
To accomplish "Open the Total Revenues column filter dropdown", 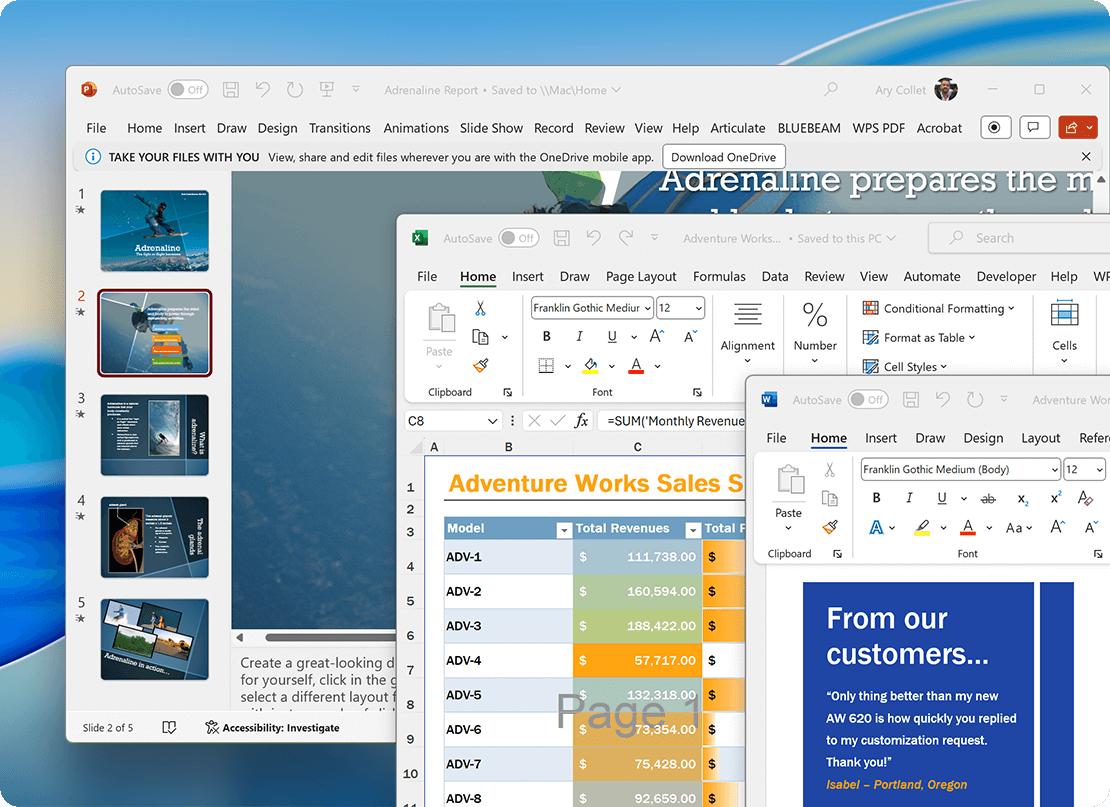I will (x=692, y=529).
